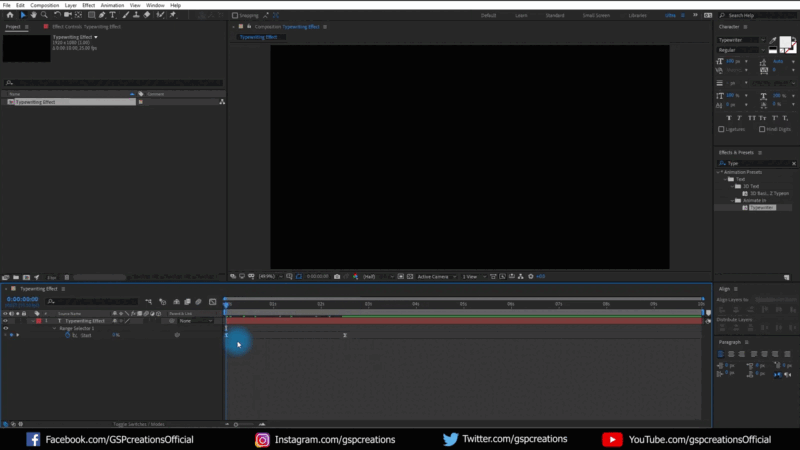This screenshot has width=800, height=450.
Task: Open the Half resolution dropdown
Action: tap(378, 277)
